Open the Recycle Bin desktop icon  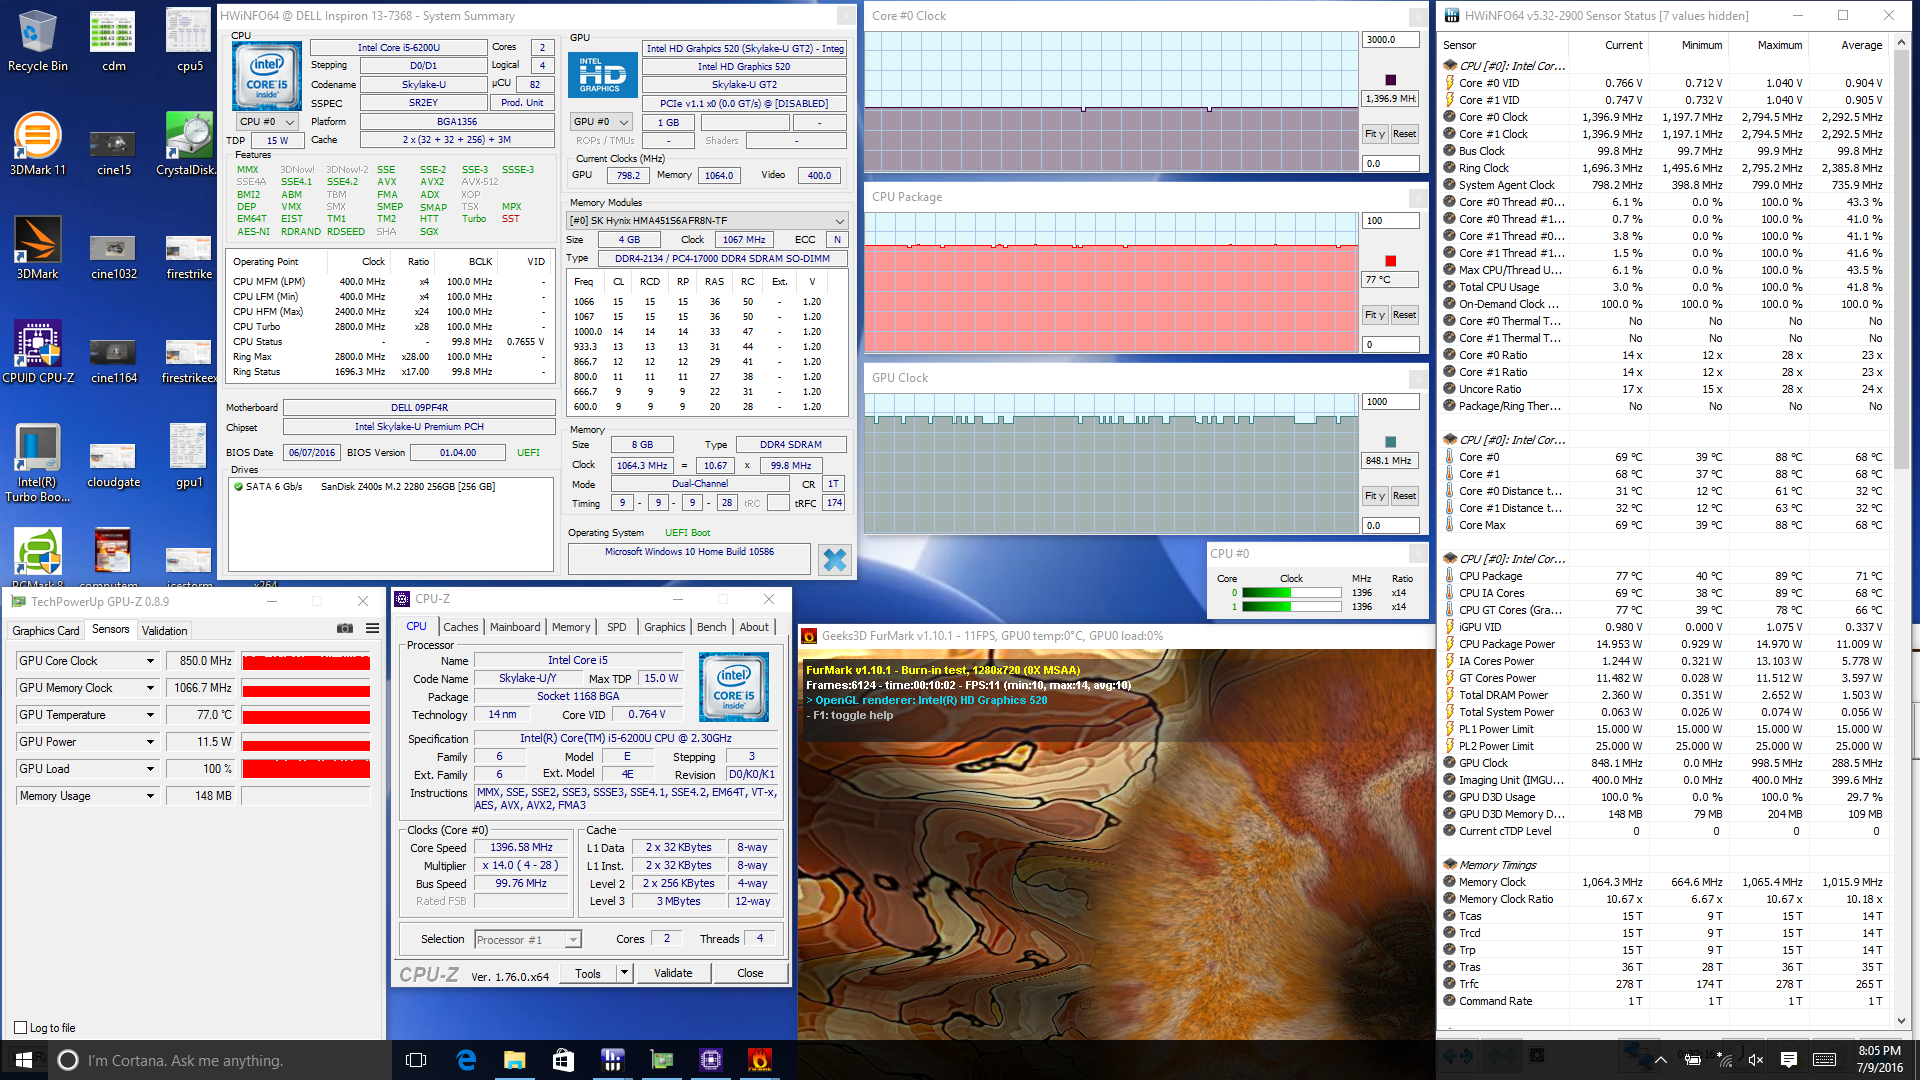coord(38,40)
